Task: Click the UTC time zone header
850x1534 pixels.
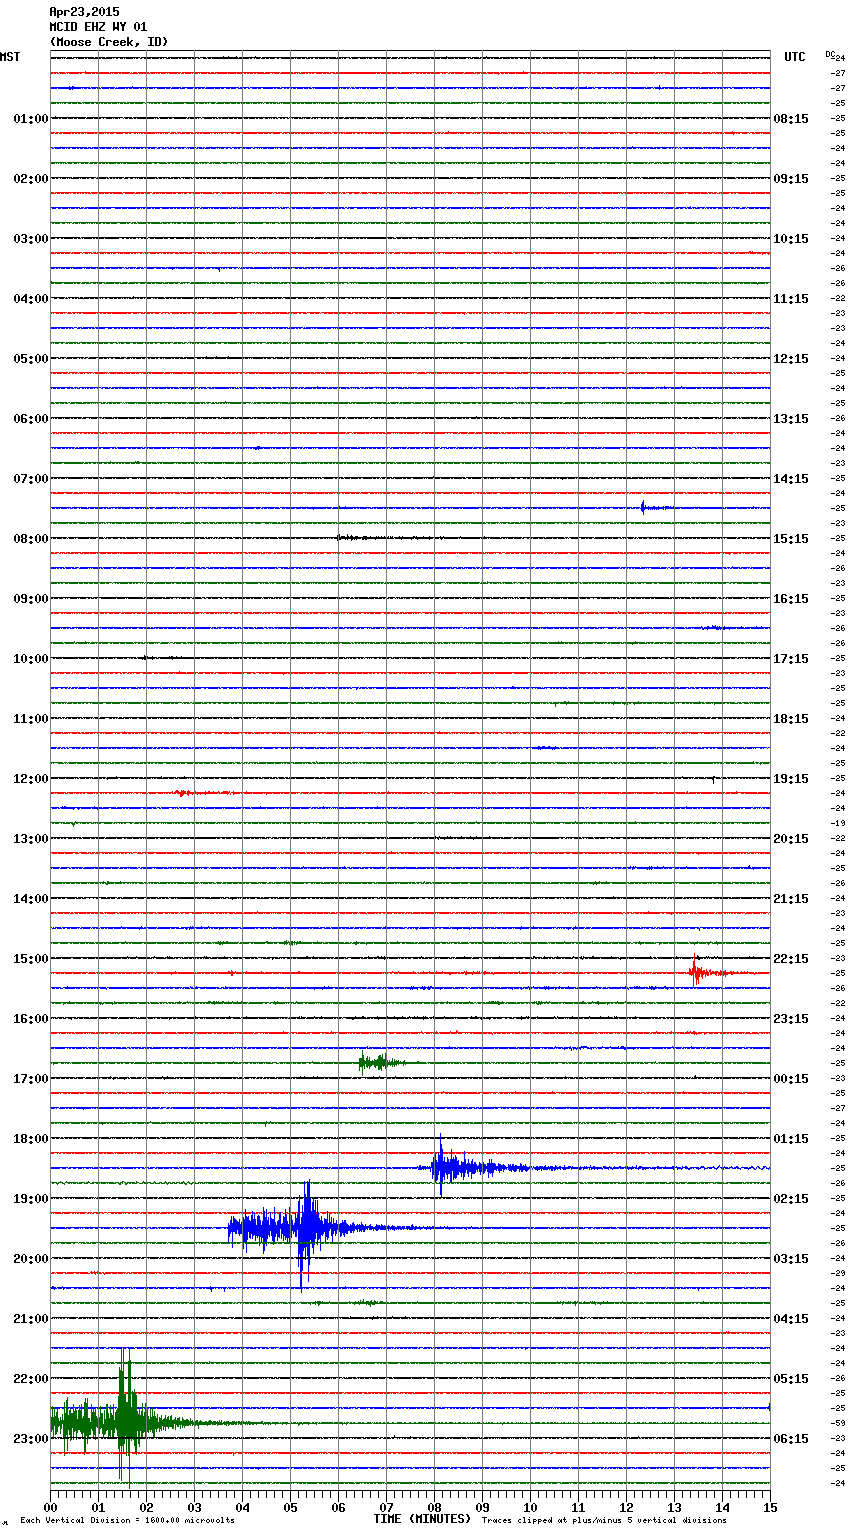Action: tap(795, 57)
